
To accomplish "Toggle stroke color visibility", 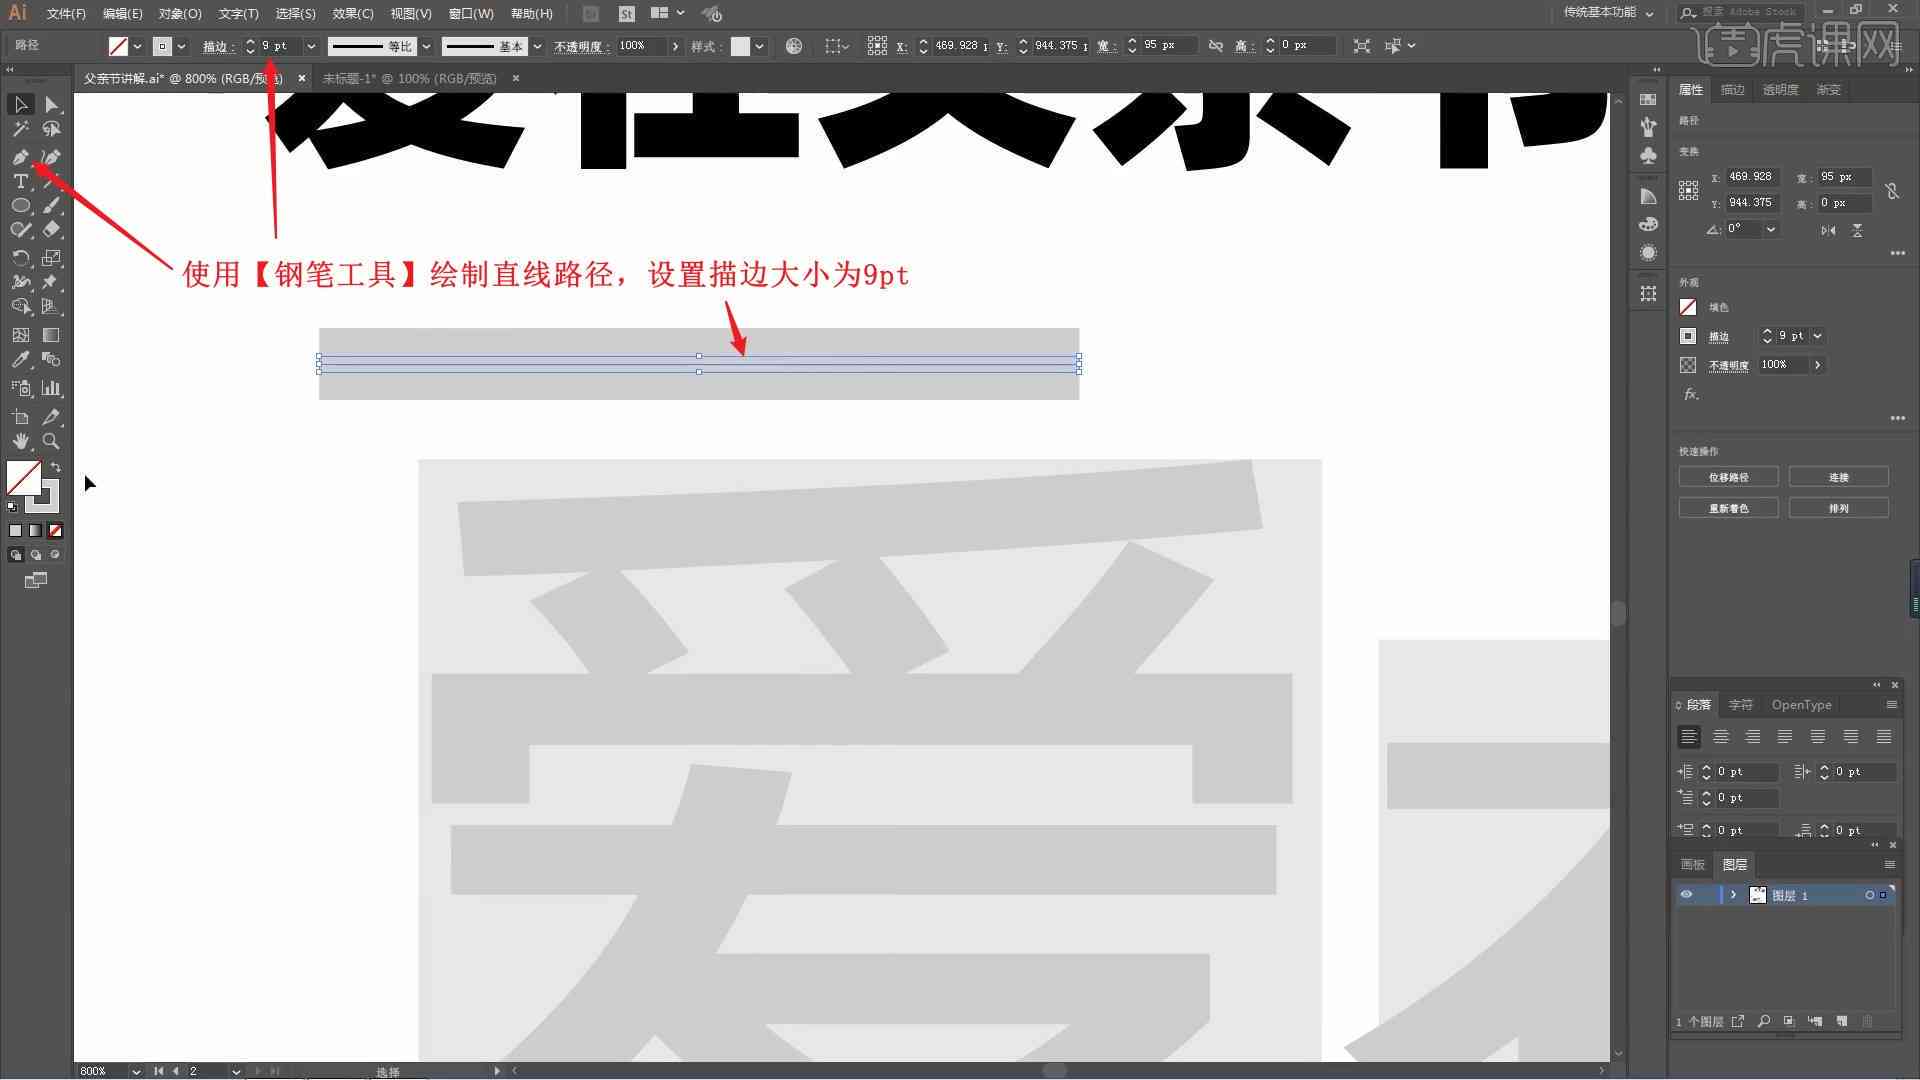I will 1688,335.
